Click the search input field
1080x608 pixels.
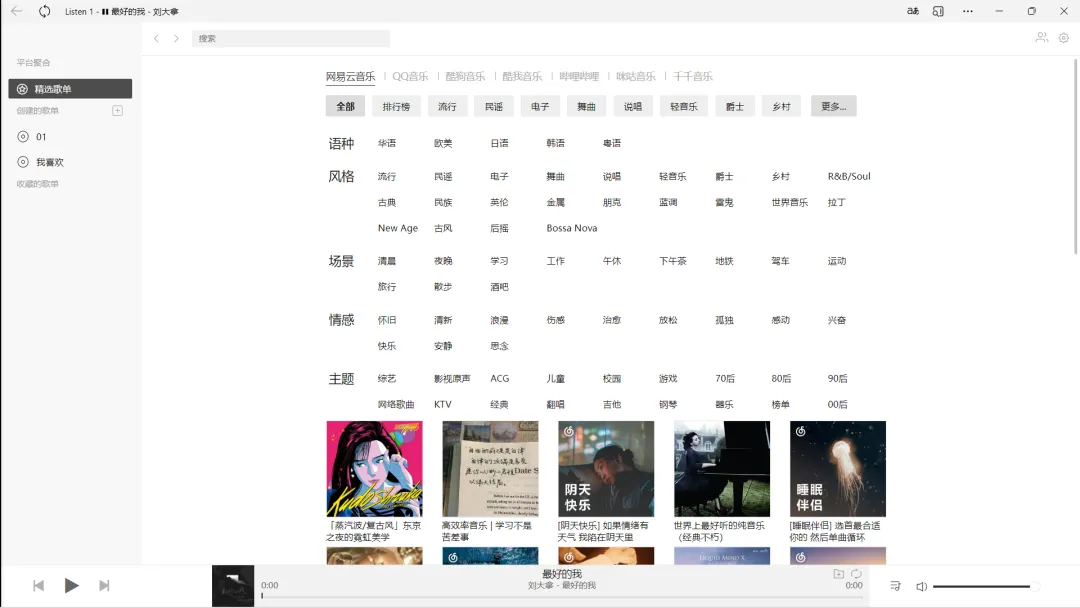(291, 39)
